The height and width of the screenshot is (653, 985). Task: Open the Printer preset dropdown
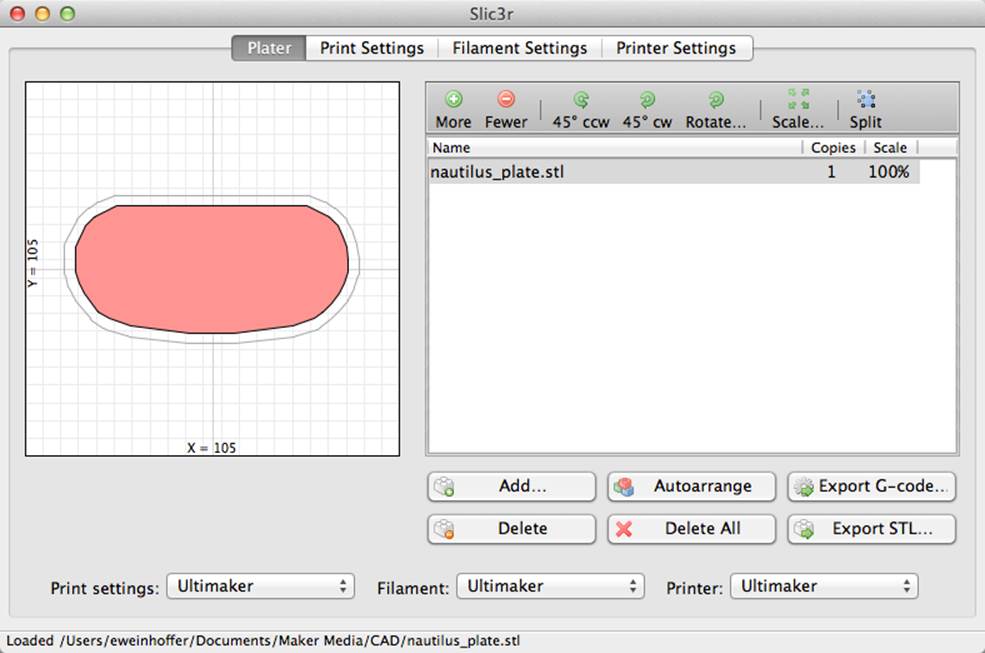click(824, 586)
